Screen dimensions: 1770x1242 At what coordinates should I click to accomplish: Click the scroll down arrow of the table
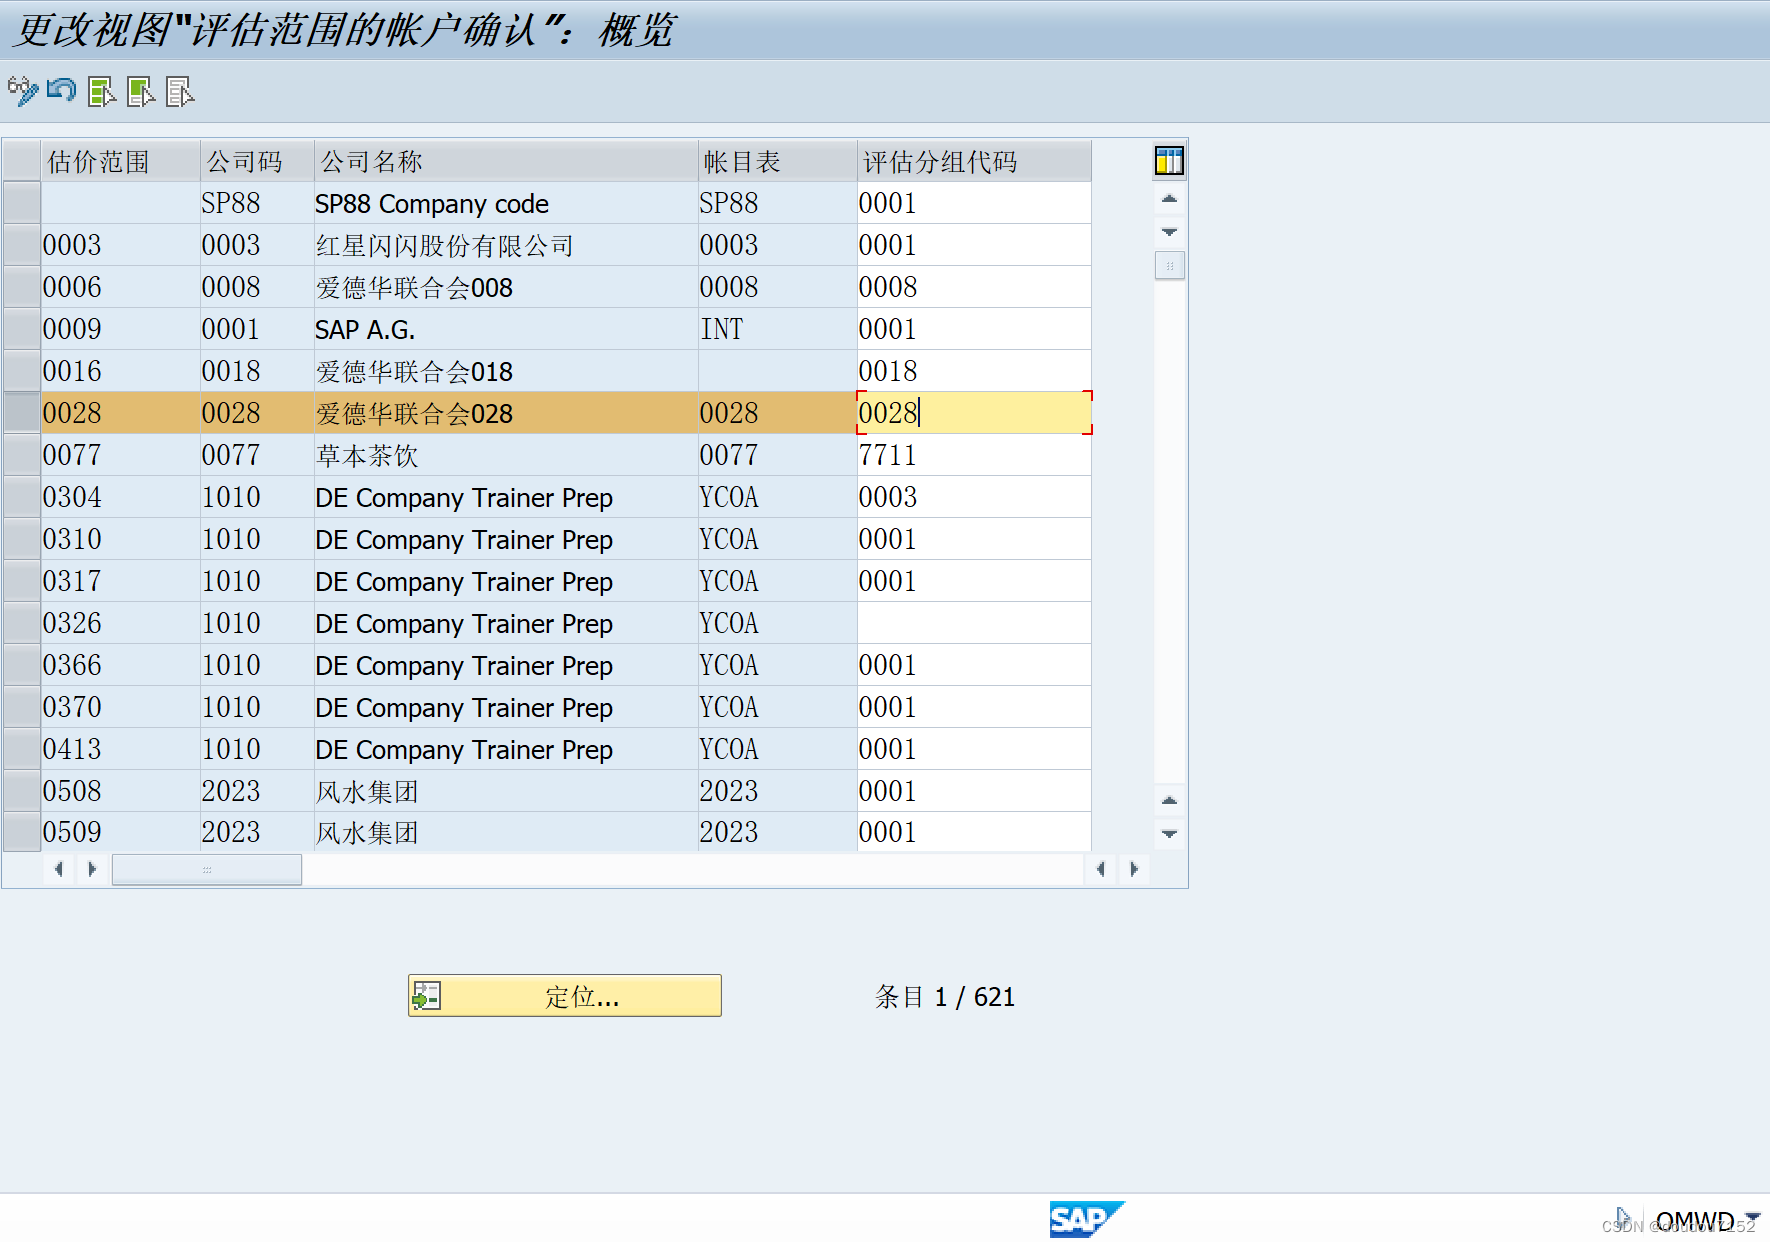1168,231
